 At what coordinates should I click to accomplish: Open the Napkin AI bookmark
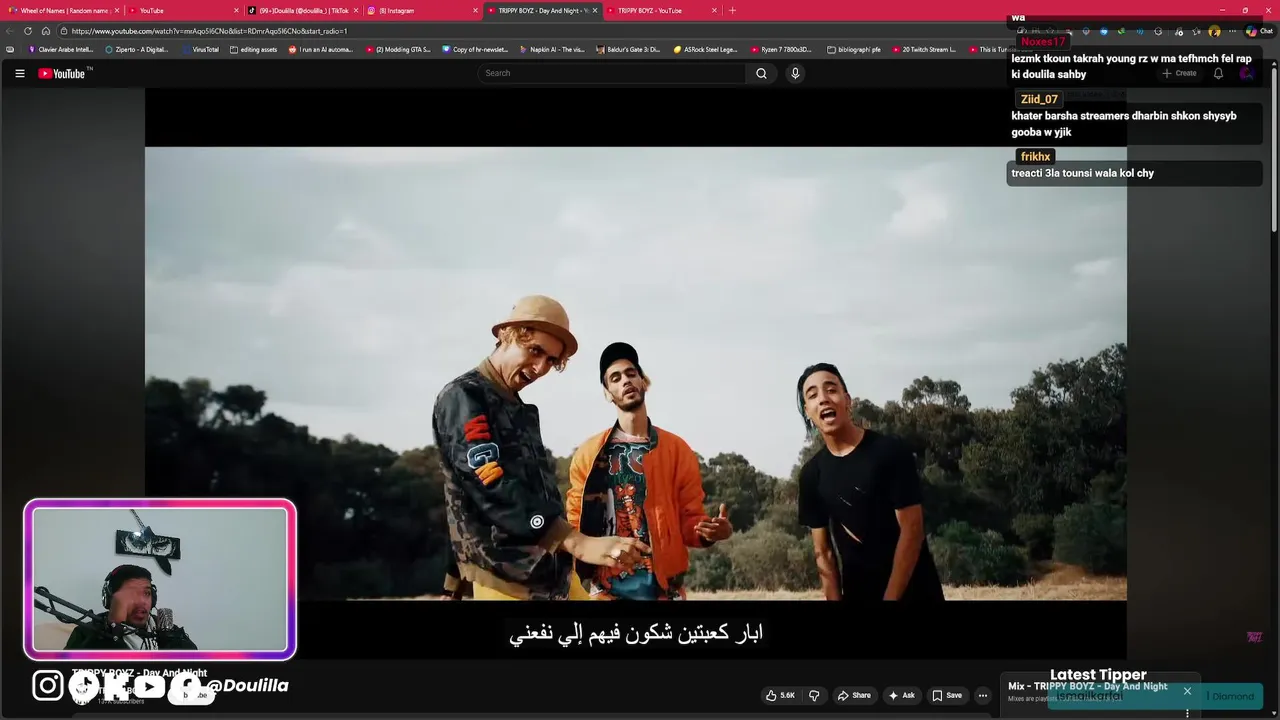point(552,49)
